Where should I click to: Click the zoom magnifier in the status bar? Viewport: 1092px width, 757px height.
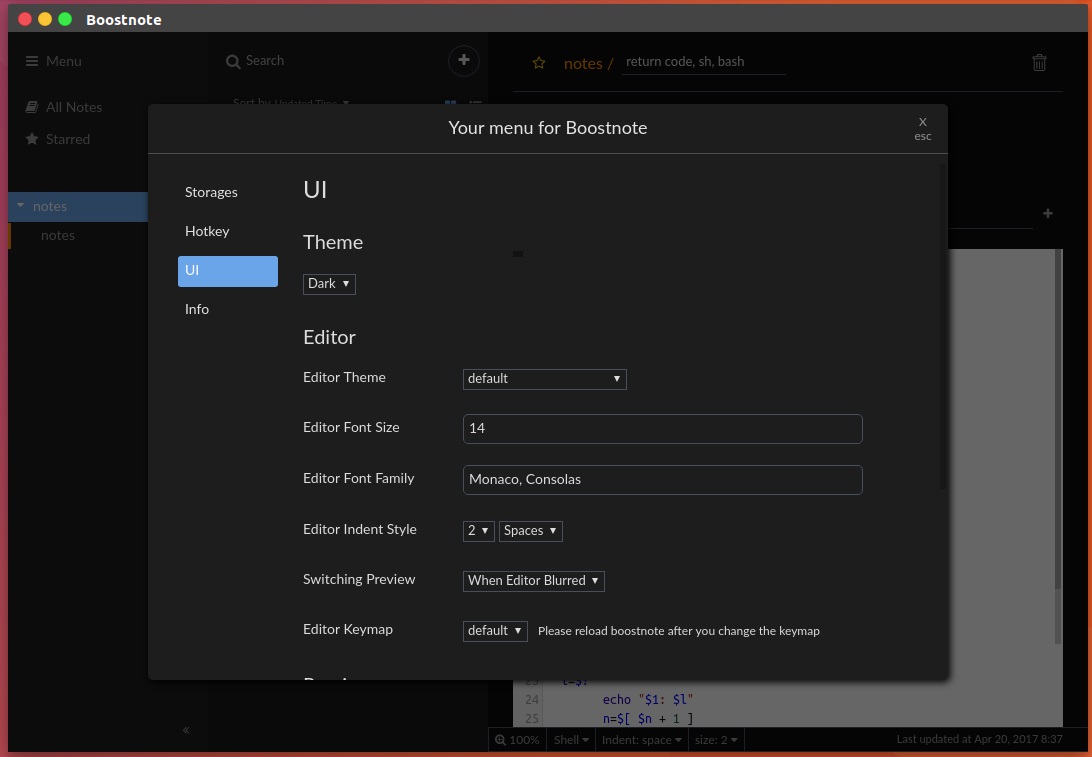tap(501, 740)
